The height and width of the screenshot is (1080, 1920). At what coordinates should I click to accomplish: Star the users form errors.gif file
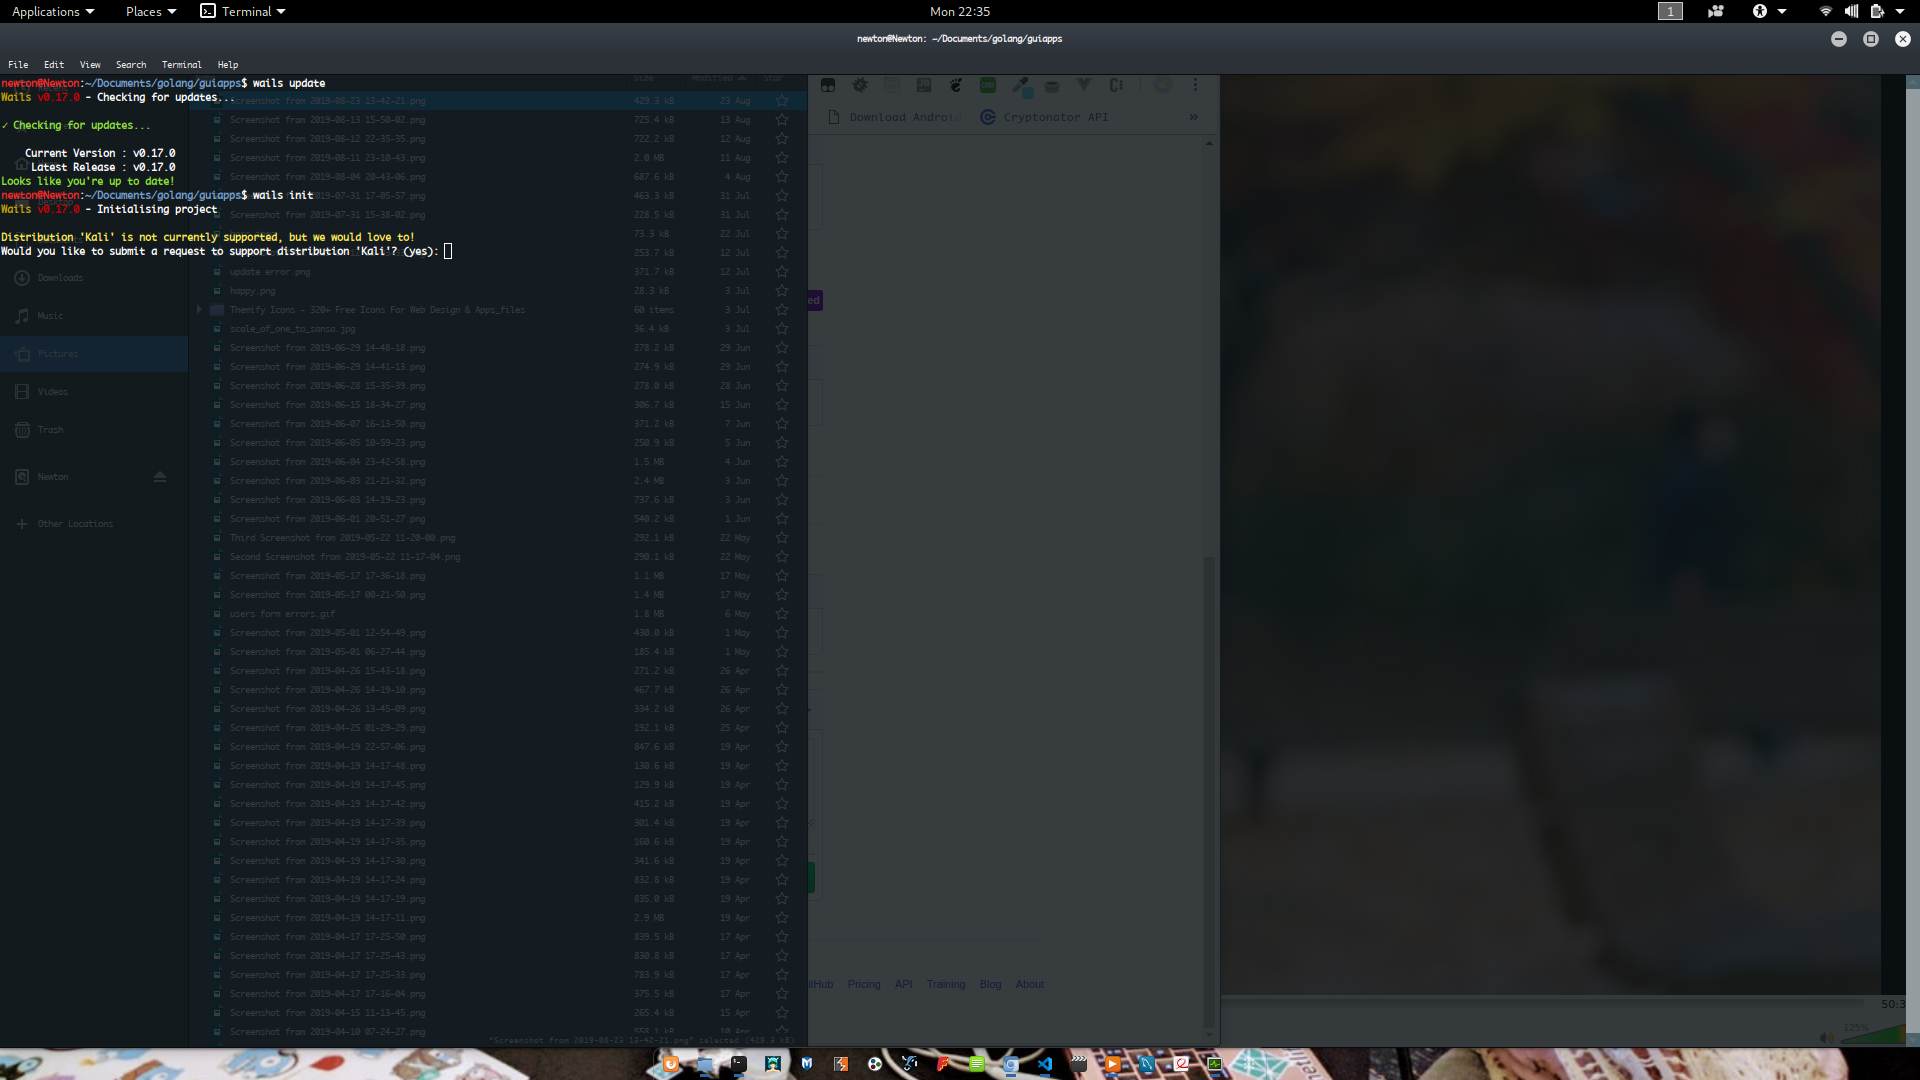click(782, 613)
